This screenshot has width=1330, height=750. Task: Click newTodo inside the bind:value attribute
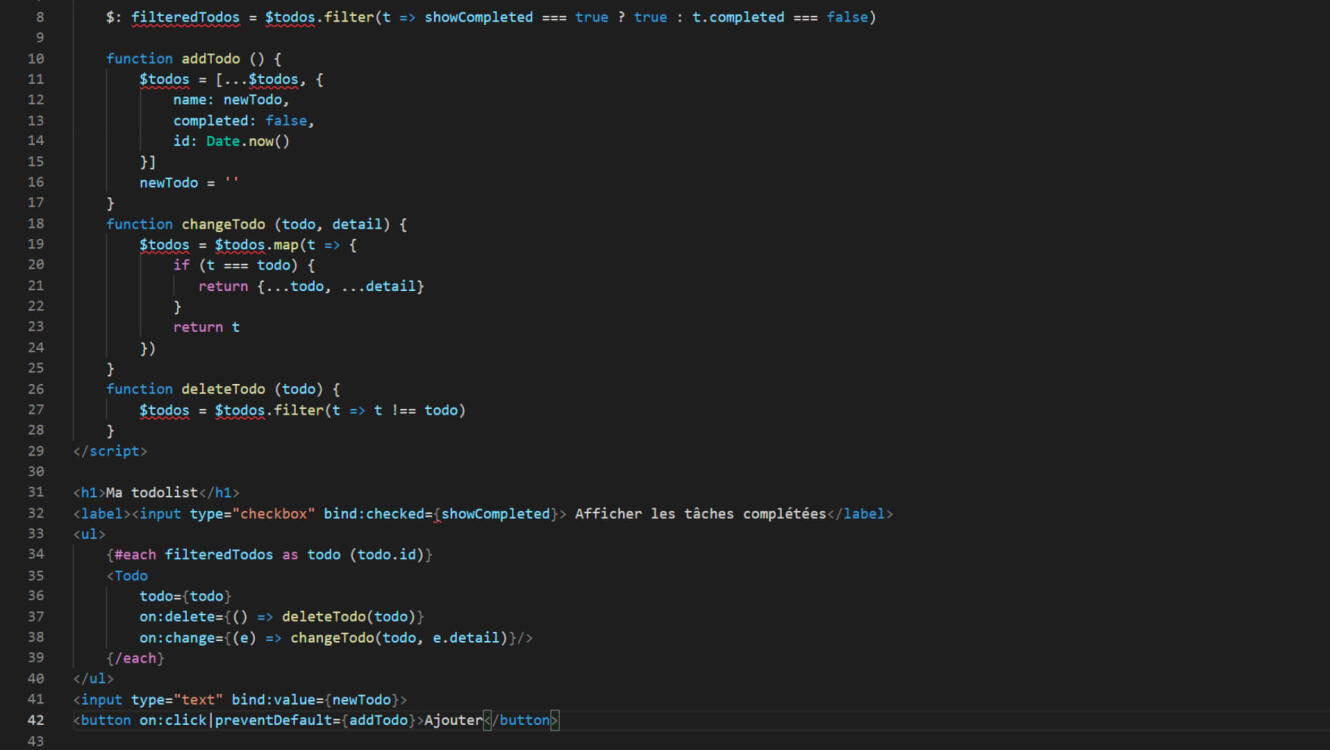[x=361, y=699]
